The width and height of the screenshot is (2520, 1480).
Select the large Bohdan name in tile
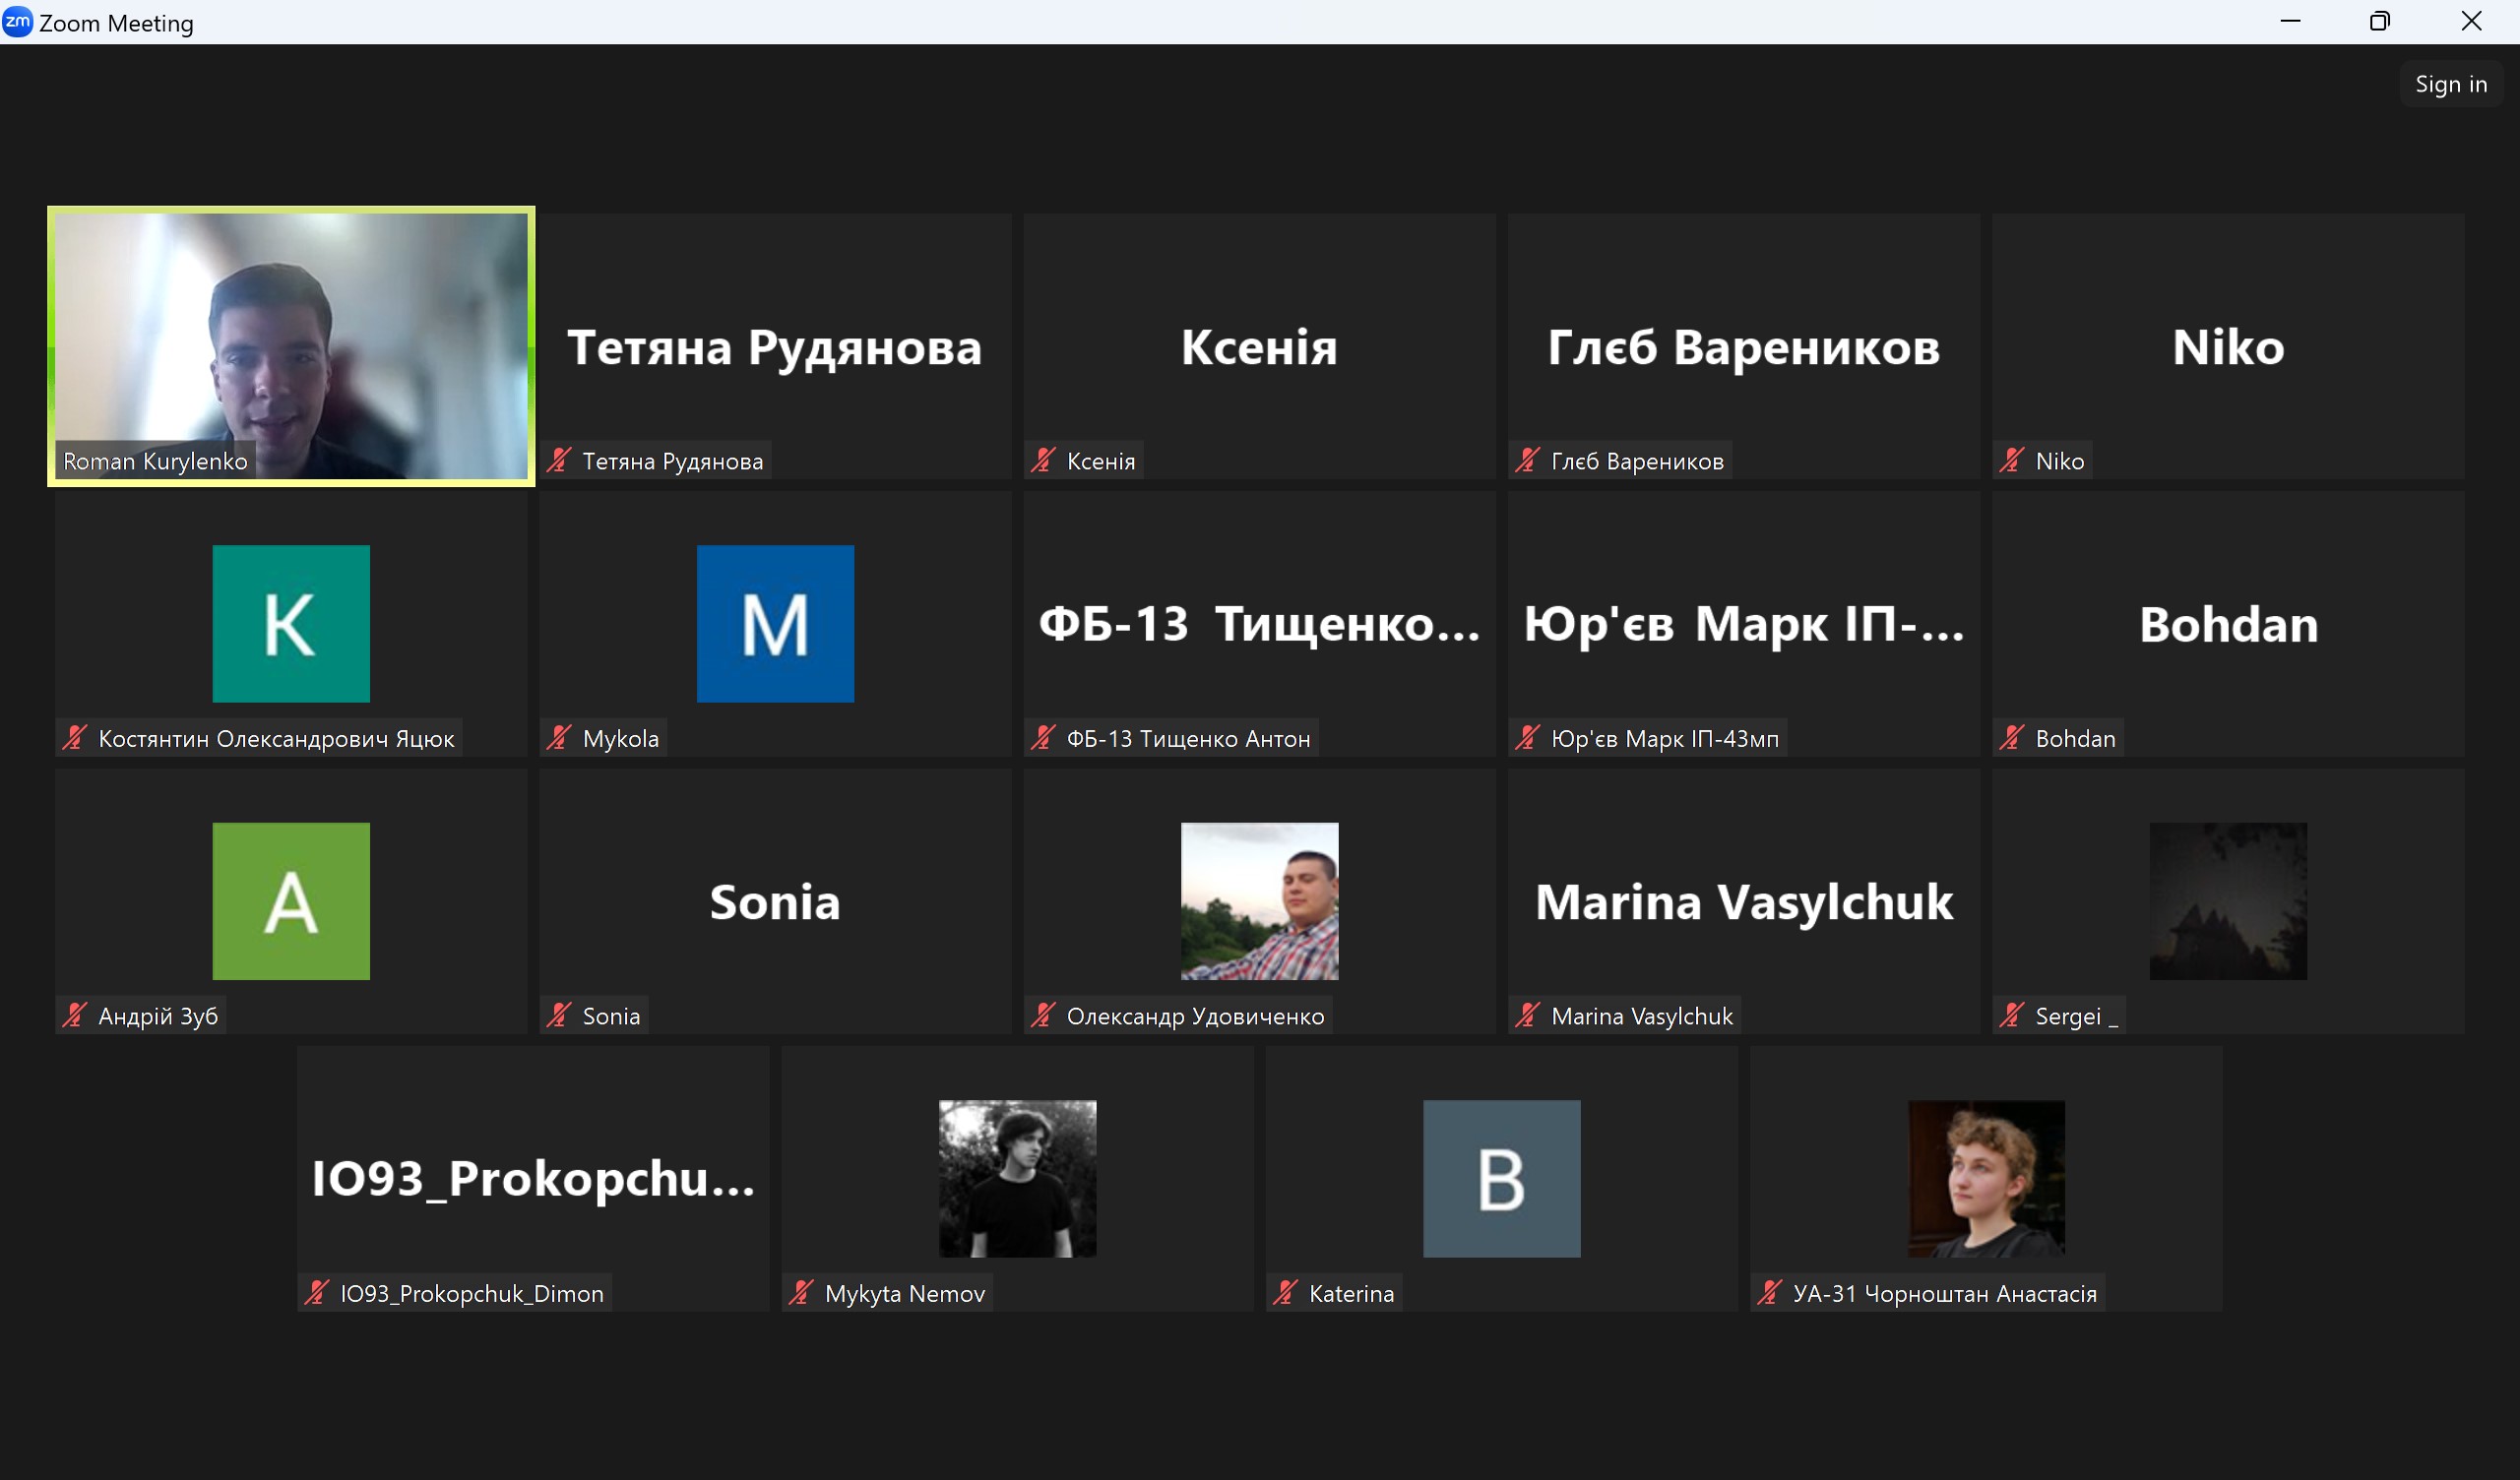point(2228,624)
